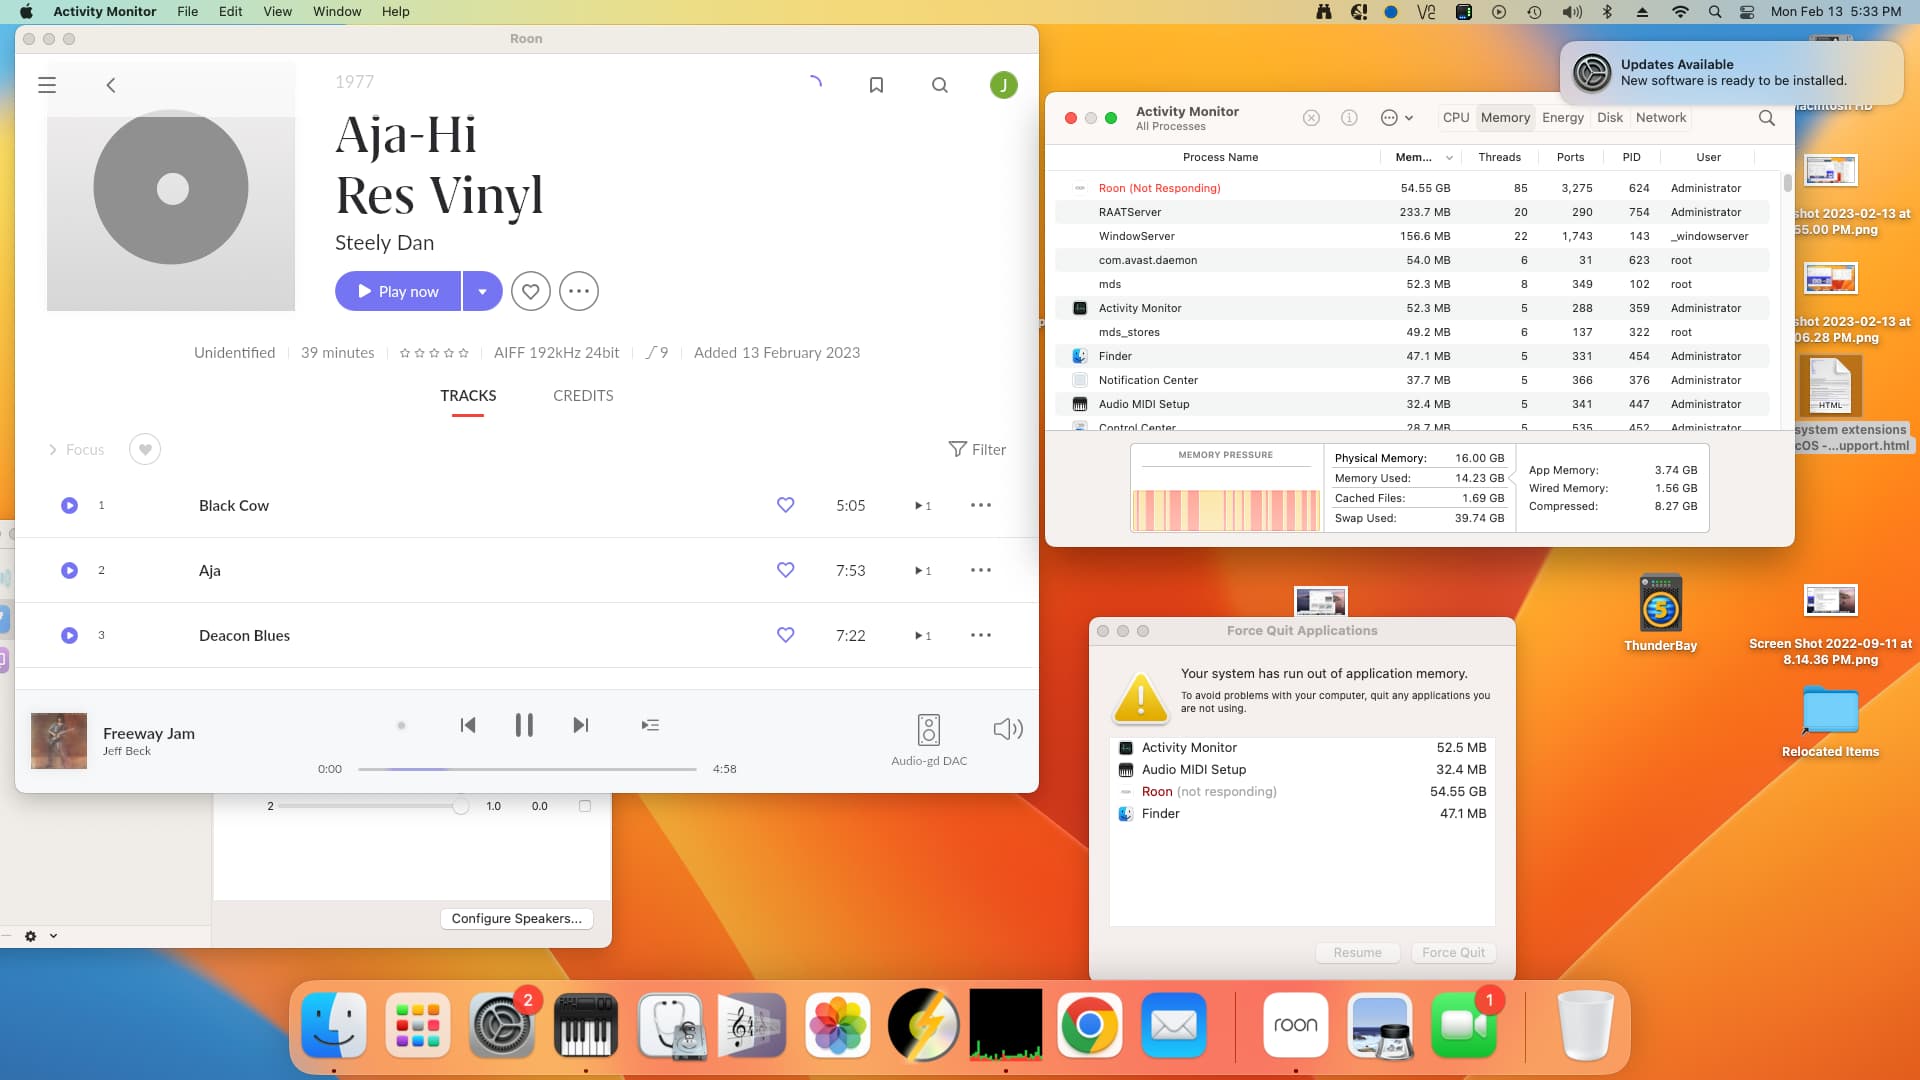The width and height of the screenshot is (1920, 1080).
Task: Expand Play now dropdown arrow
Action: (482, 291)
